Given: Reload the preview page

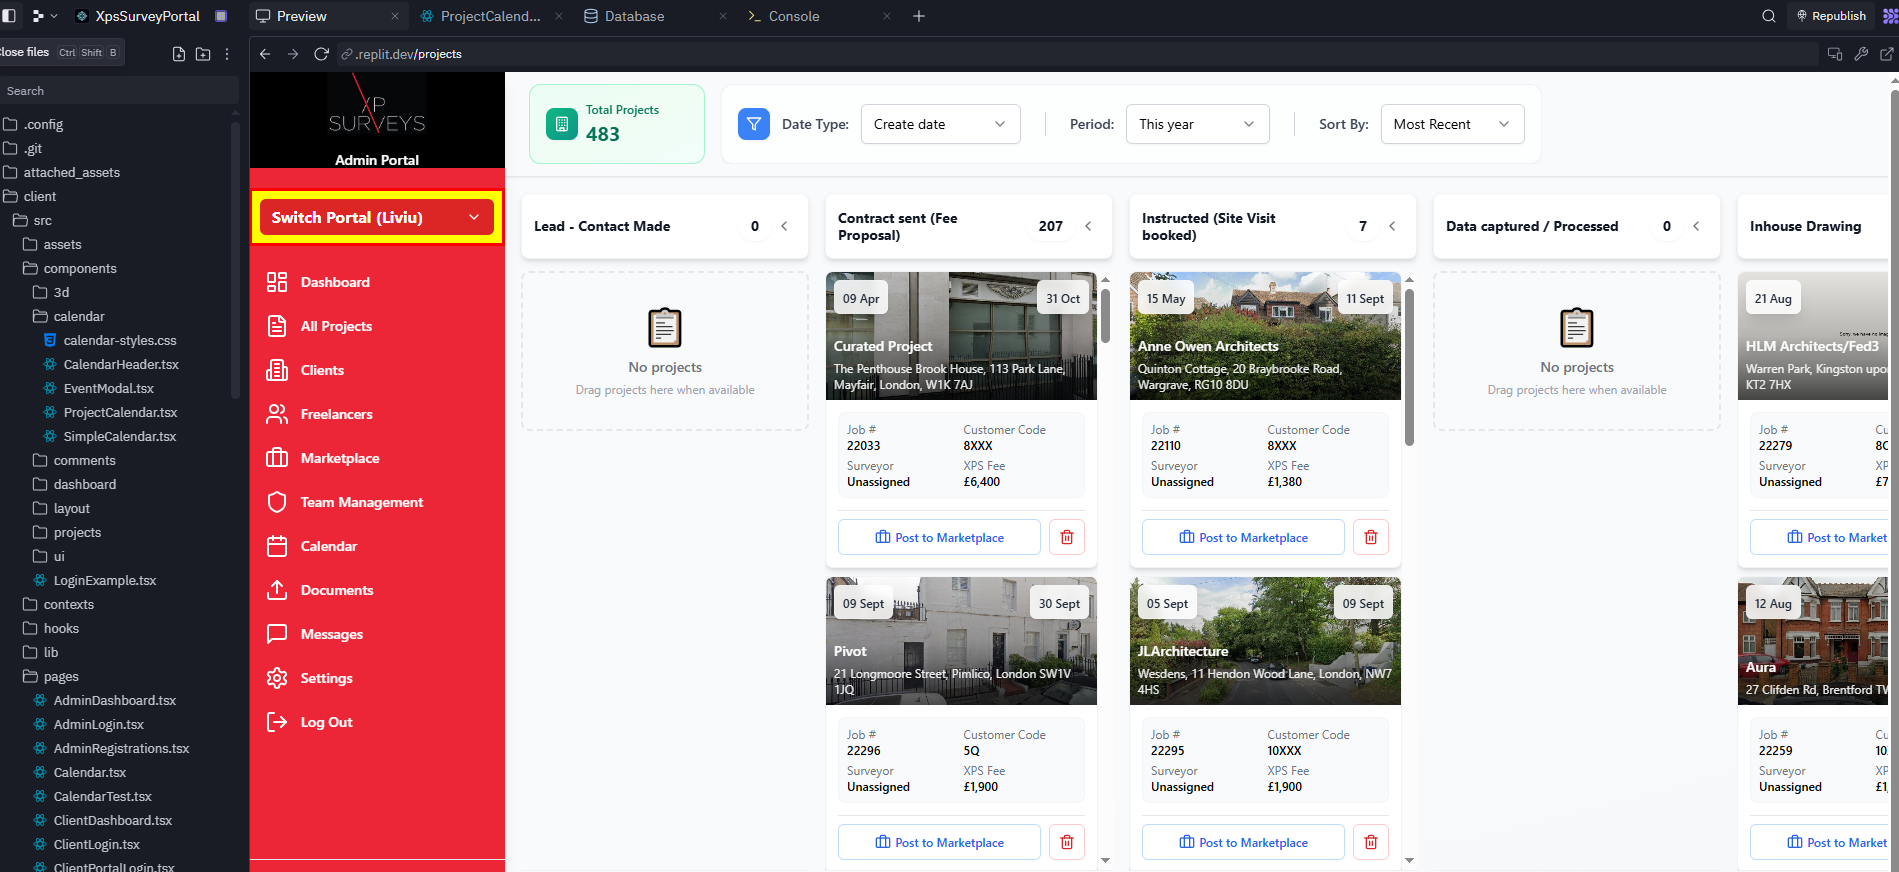Looking at the screenshot, I should tap(321, 54).
